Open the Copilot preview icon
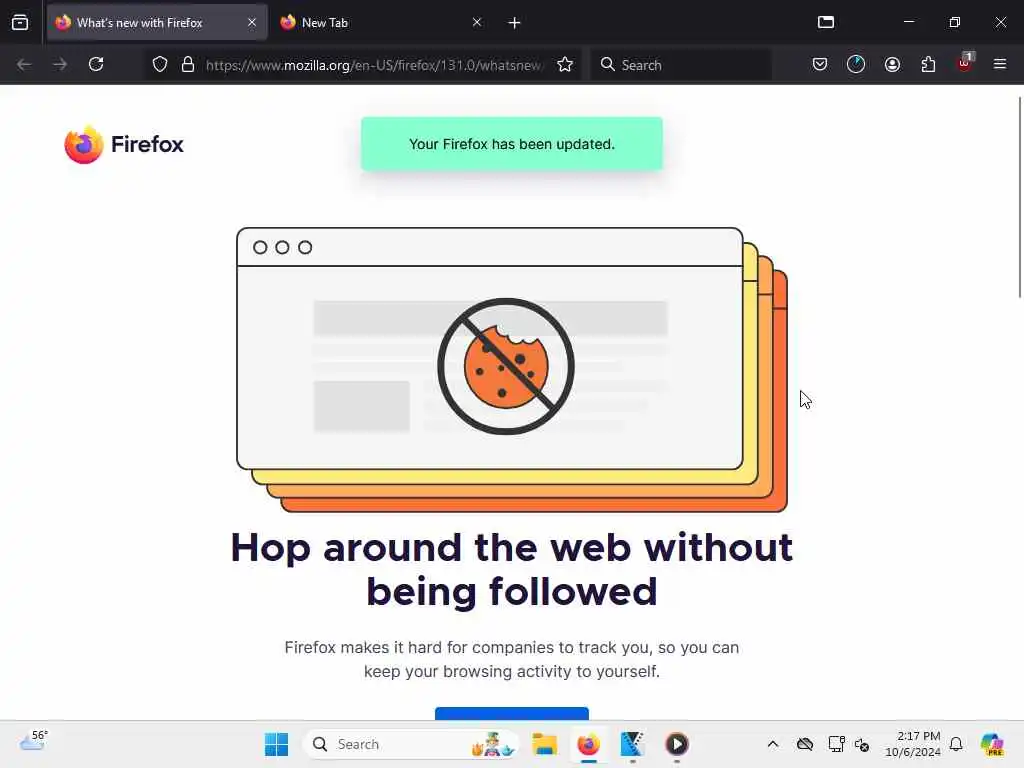Screen dimensions: 1024x768 coord(992,744)
